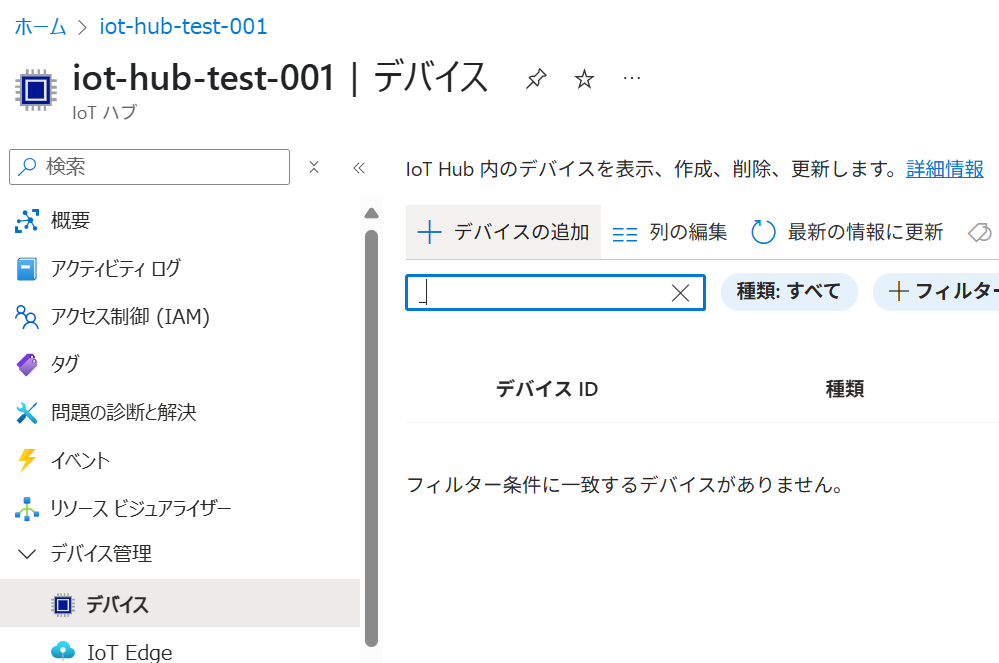
Task: Collapse the sidebar with double chevron
Action: pos(359,168)
